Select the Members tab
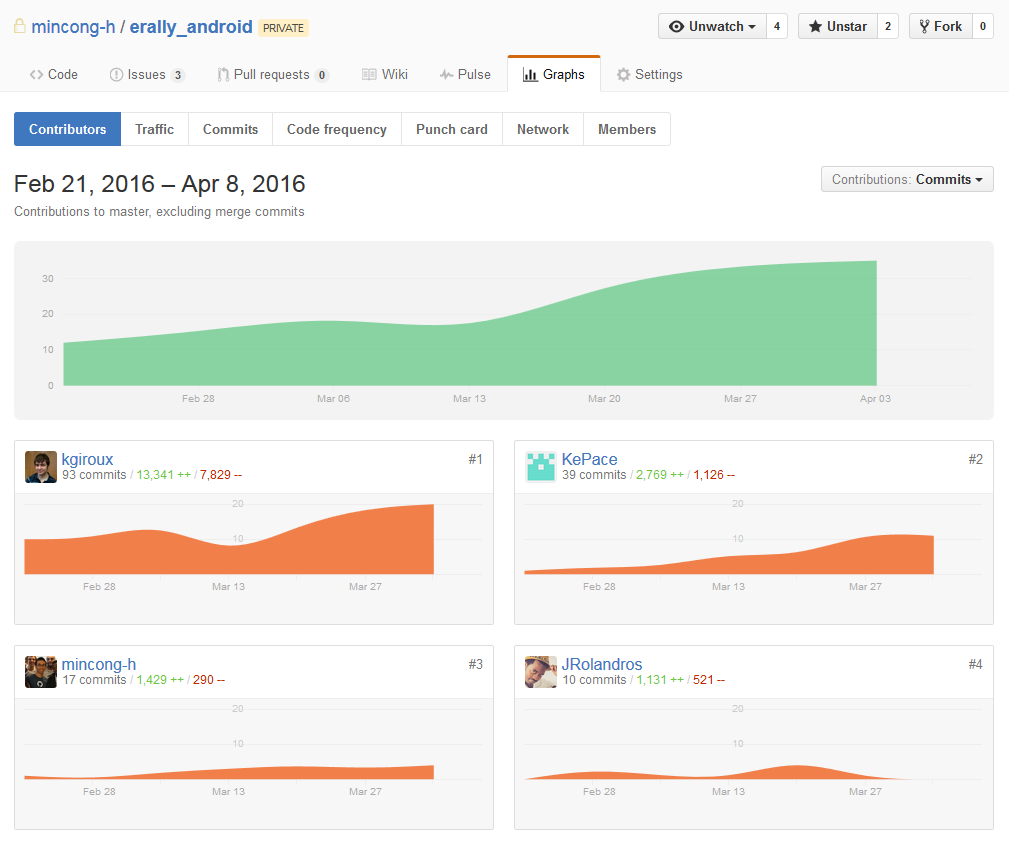 [627, 129]
